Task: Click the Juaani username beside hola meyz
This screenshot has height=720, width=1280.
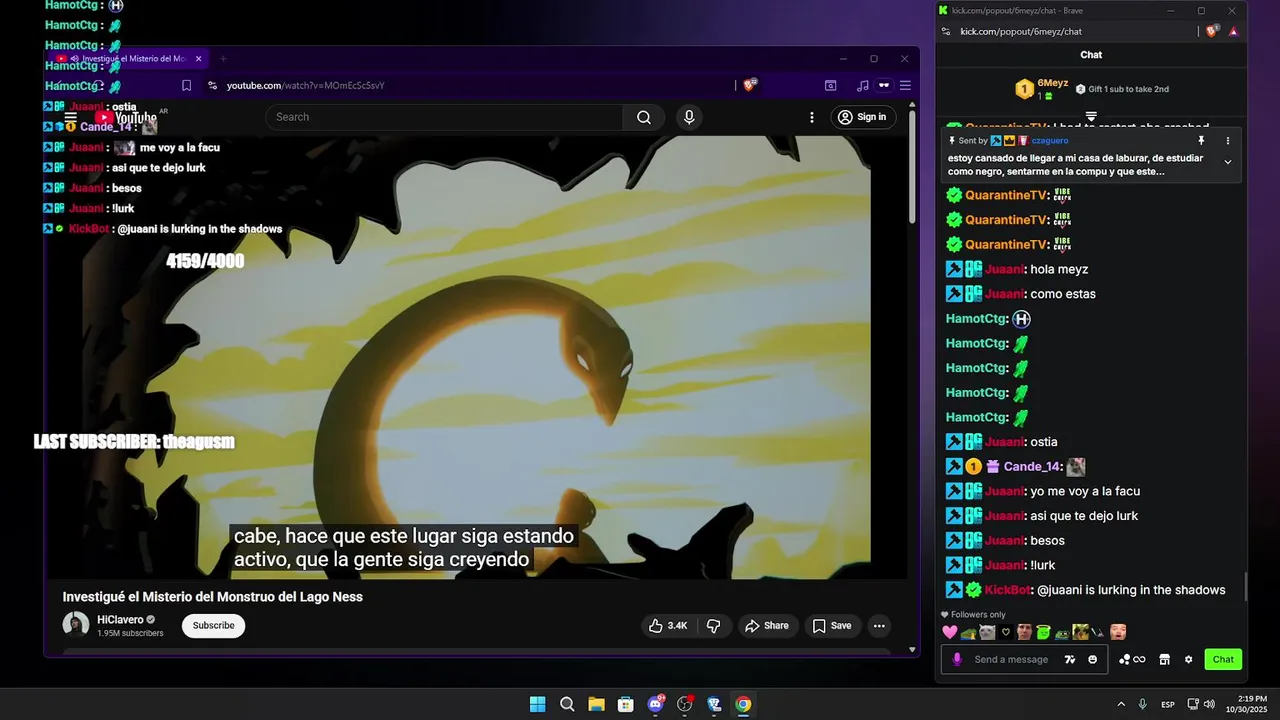Action: click(x=1004, y=269)
